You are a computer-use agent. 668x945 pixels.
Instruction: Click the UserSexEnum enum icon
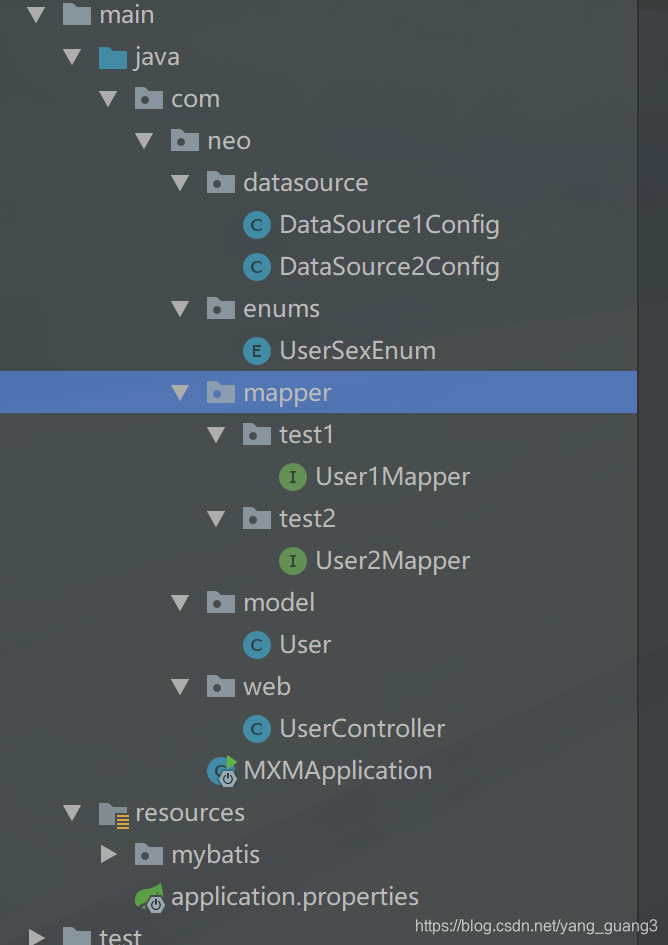pos(256,351)
